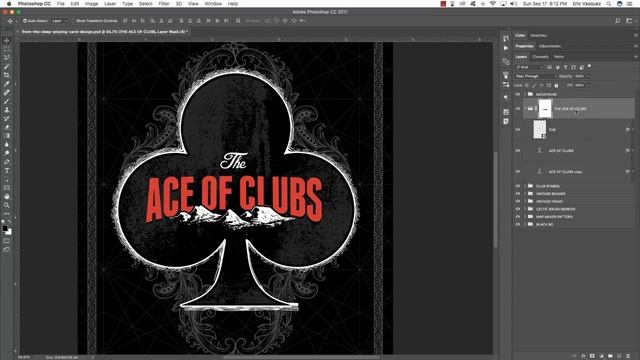Image resolution: width=640 pixels, height=360 pixels.
Task: Select the Dodge tool
Action: point(7,153)
